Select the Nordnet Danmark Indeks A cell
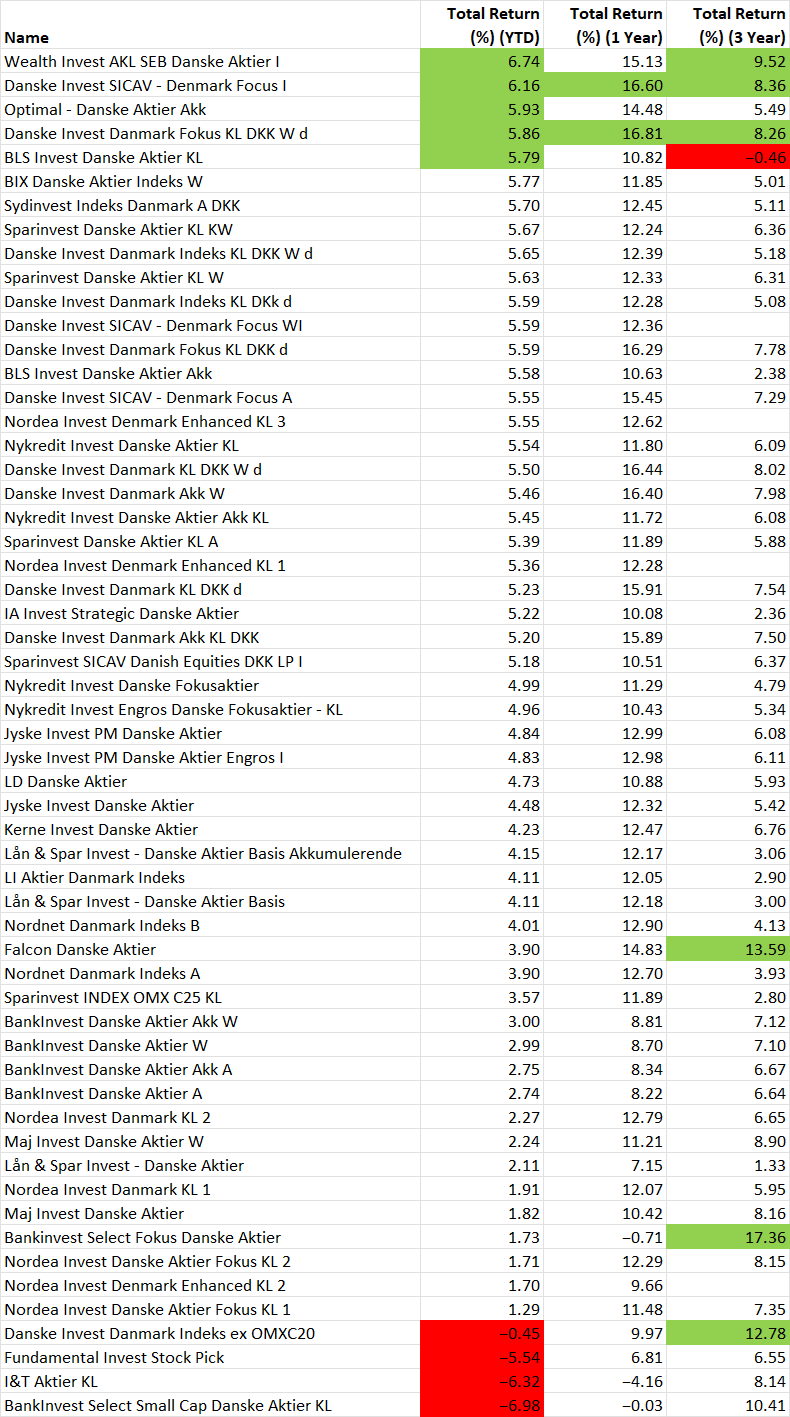 pos(211,973)
